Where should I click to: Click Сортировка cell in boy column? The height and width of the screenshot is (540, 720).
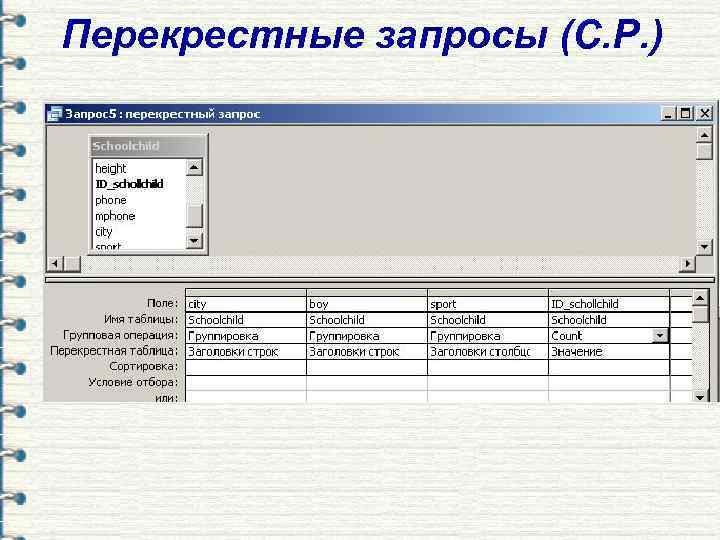[367, 367]
